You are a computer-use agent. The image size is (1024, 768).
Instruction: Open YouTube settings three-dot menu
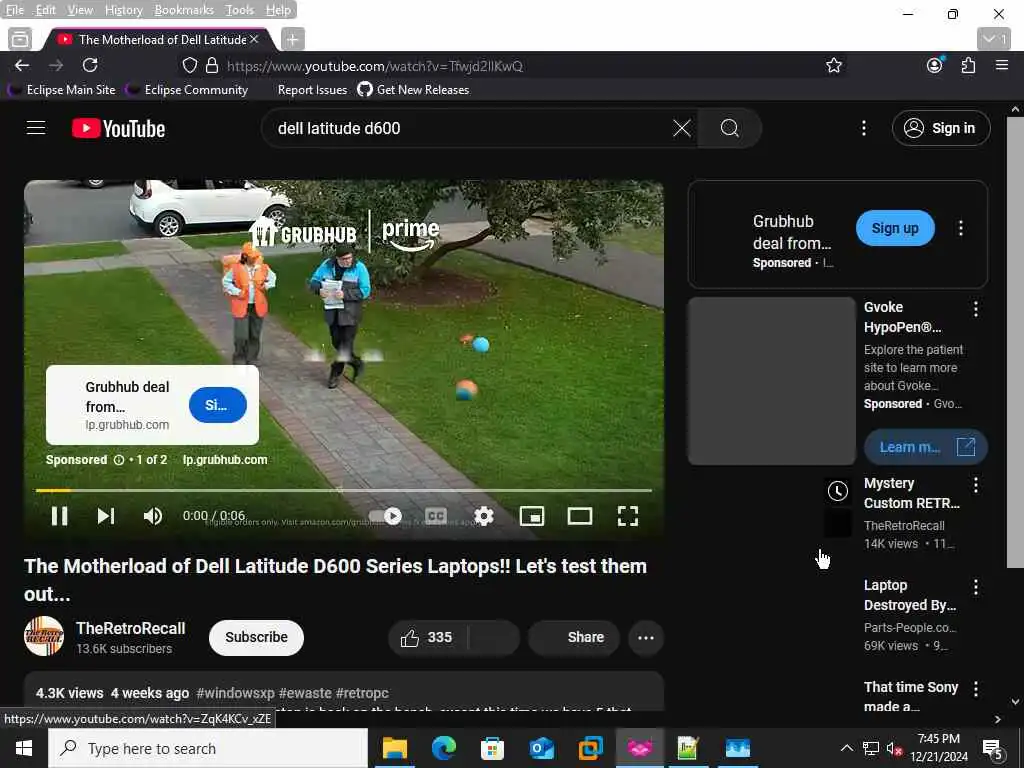tap(863, 128)
